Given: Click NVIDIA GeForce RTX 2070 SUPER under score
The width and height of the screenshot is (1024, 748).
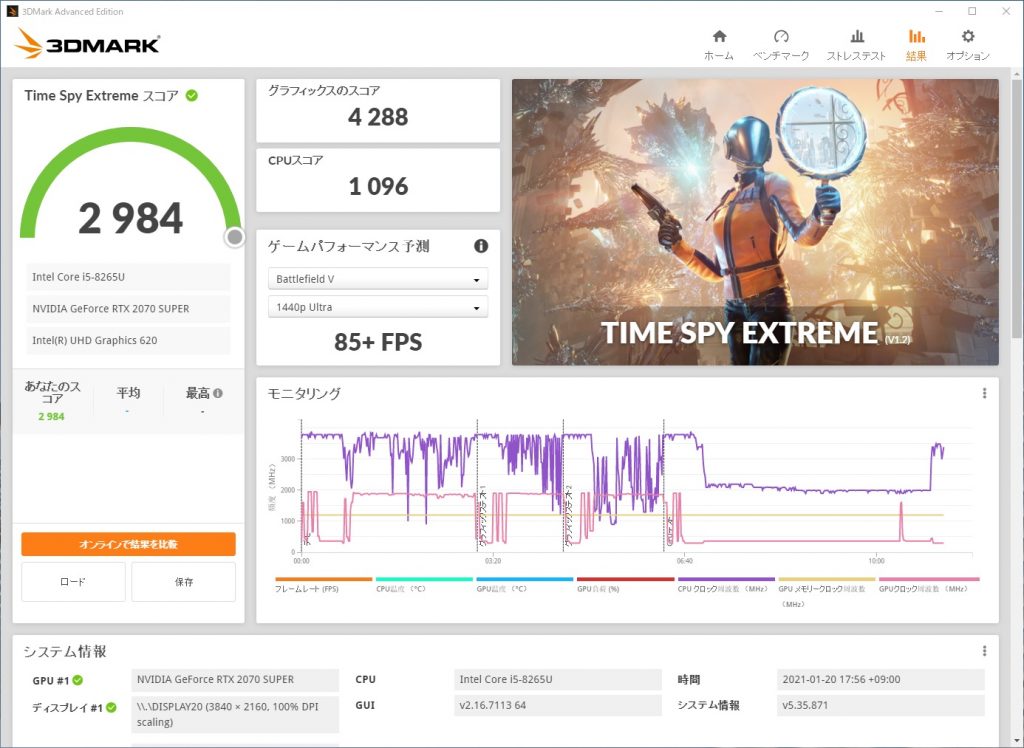Looking at the screenshot, I should pyautogui.click(x=128, y=308).
